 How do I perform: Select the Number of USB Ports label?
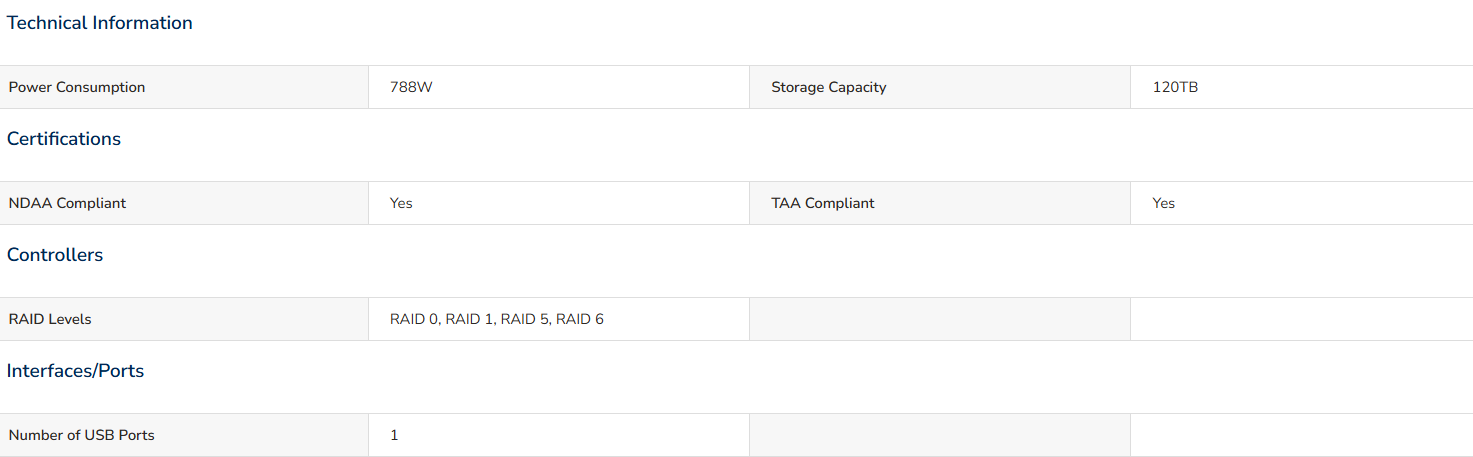pyautogui.click(x=81, y=435)
